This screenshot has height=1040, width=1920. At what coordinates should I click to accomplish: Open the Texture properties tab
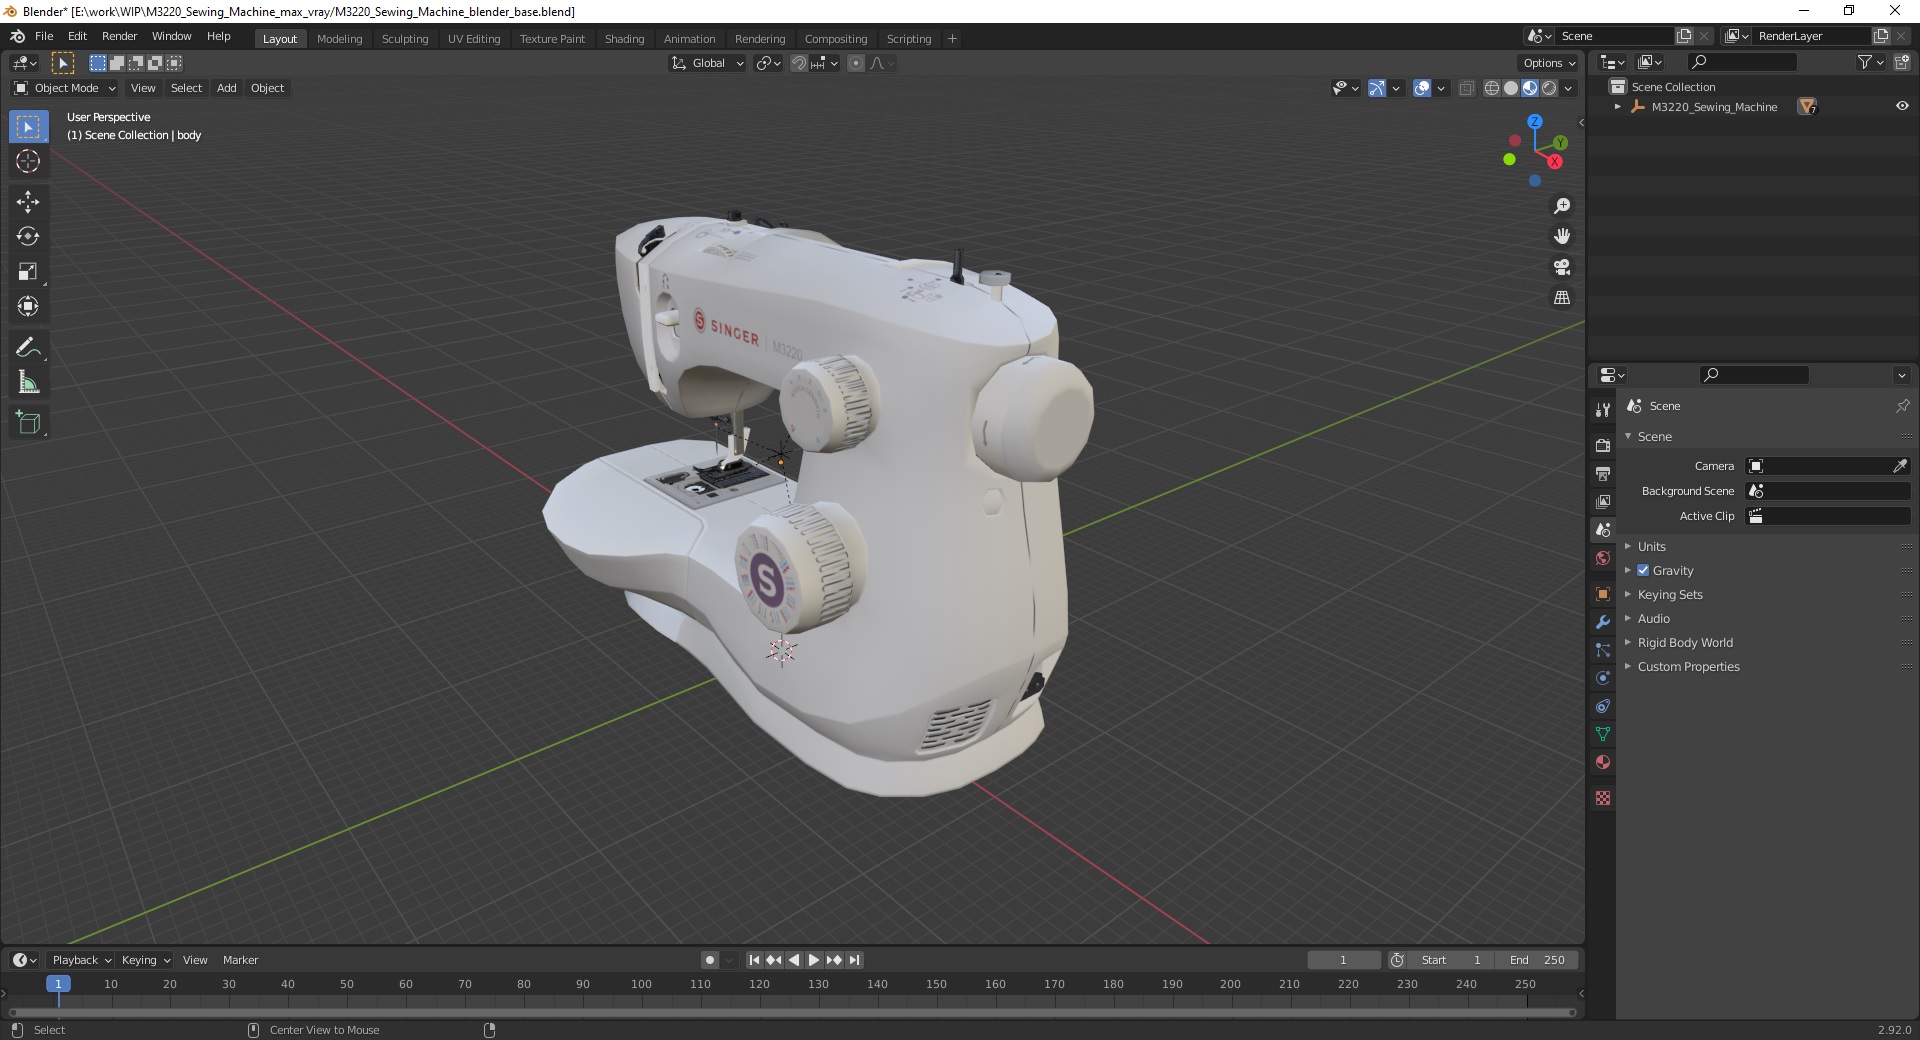(x=1603, y=798)
